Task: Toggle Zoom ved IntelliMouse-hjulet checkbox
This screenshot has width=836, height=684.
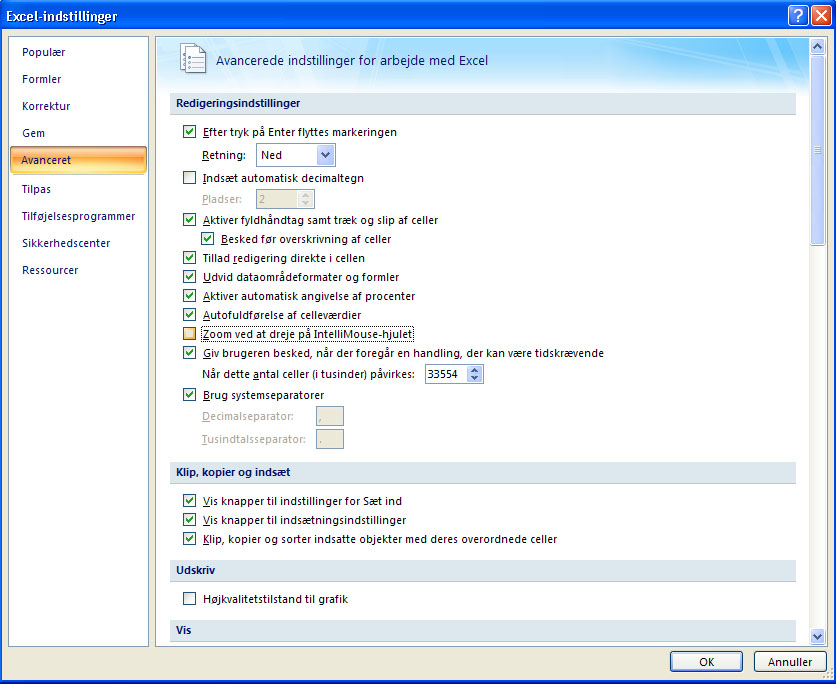Action: [x=189, y=334]
